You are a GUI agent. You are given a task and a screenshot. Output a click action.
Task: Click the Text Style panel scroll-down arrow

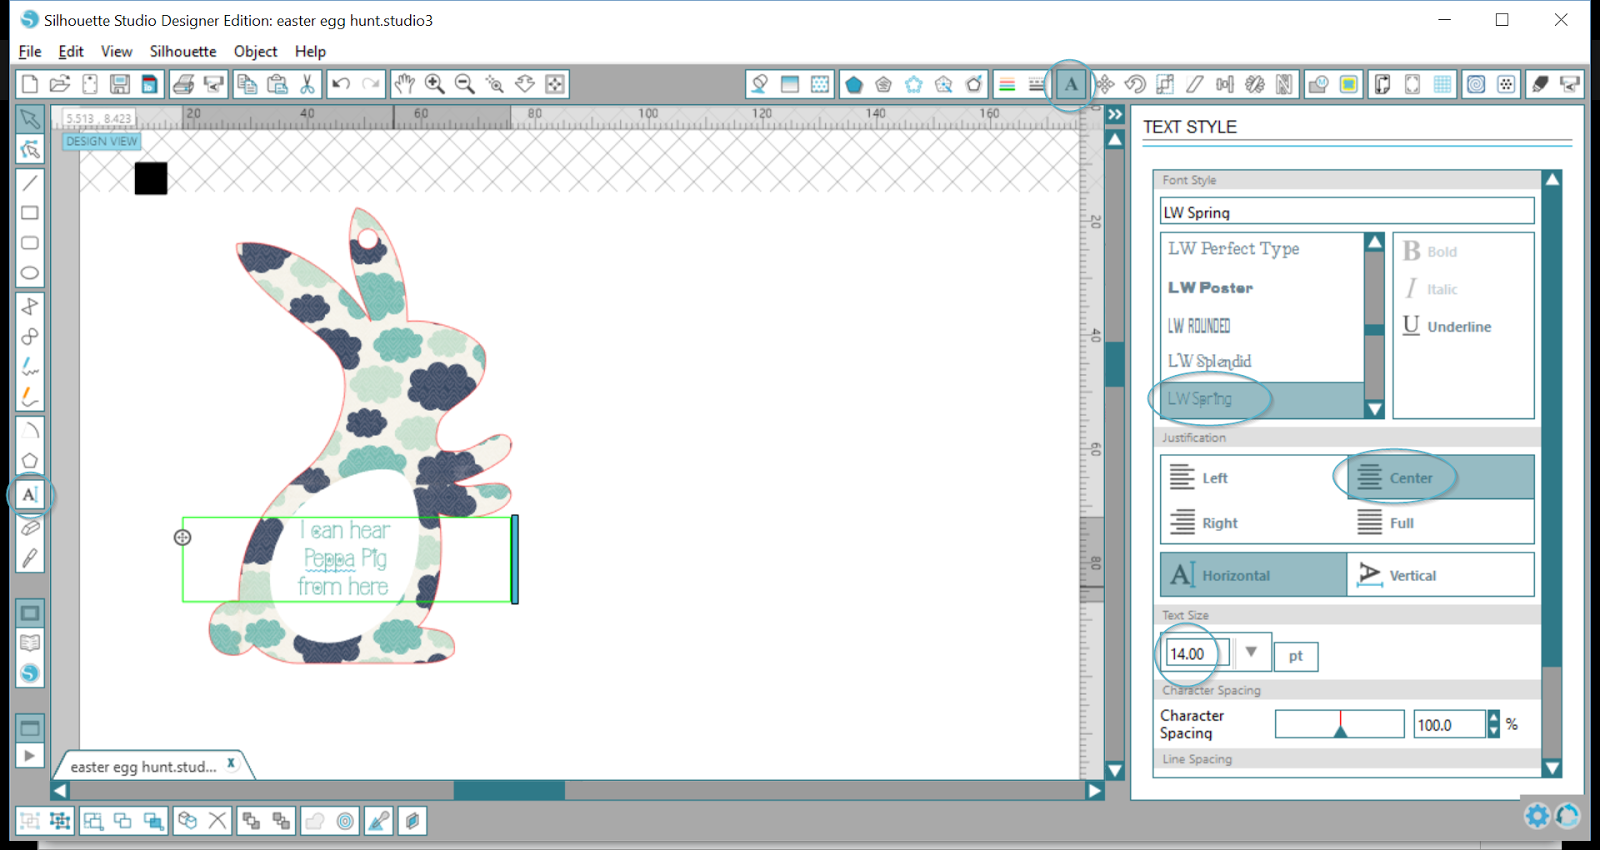1552,768
